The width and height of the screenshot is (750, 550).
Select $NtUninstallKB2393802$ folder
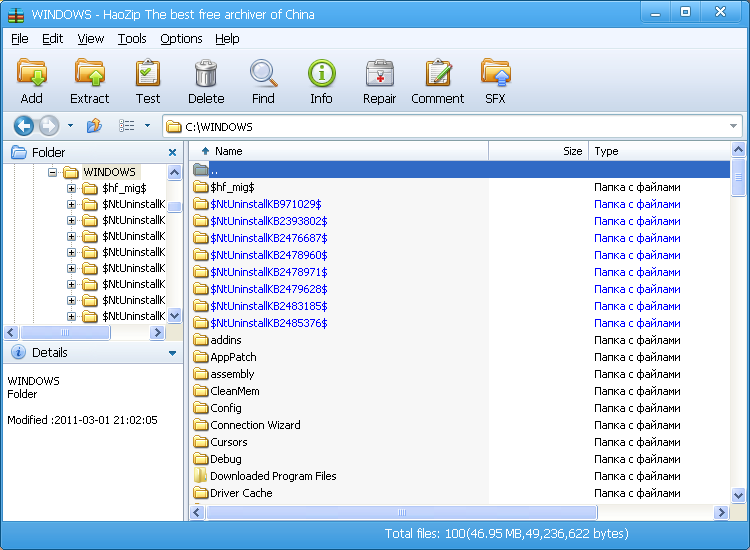[x=269, y=221]
